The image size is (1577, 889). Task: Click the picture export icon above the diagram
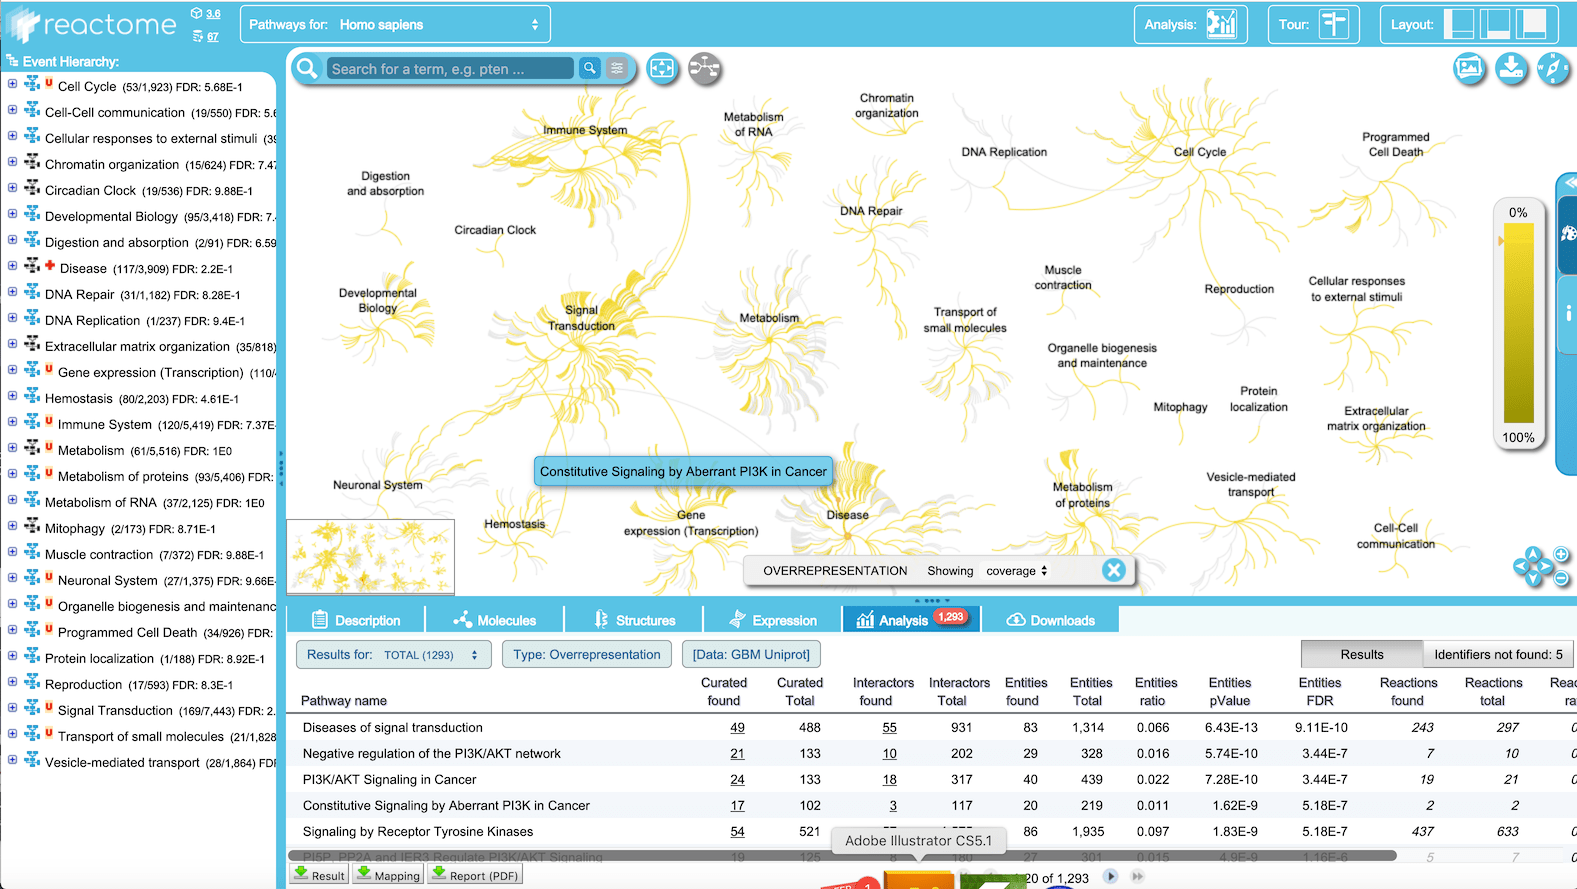coord(1469,68)
